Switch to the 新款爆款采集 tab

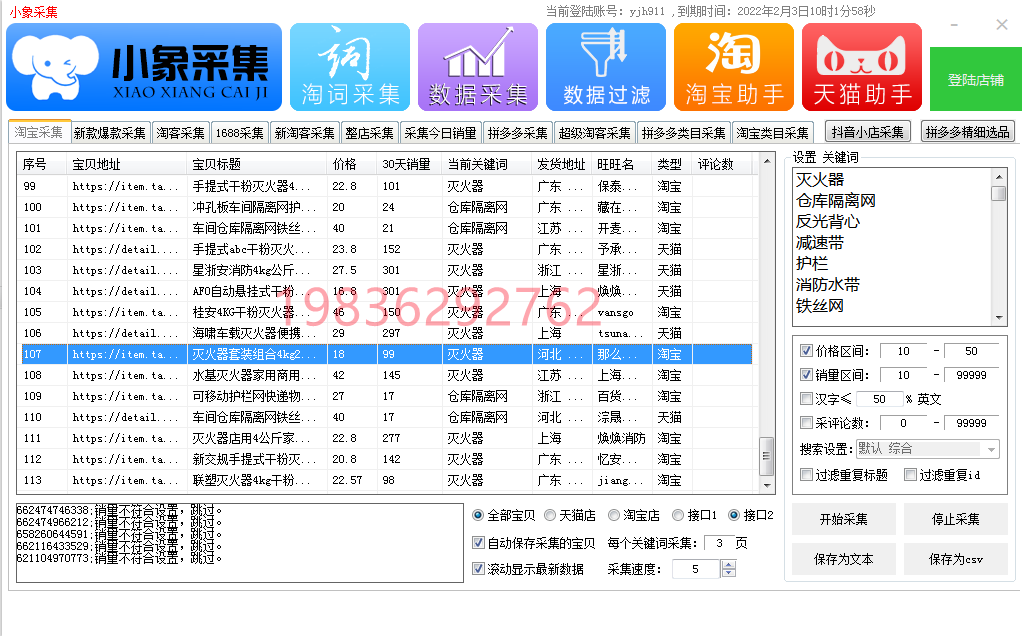tap(110, 133)
